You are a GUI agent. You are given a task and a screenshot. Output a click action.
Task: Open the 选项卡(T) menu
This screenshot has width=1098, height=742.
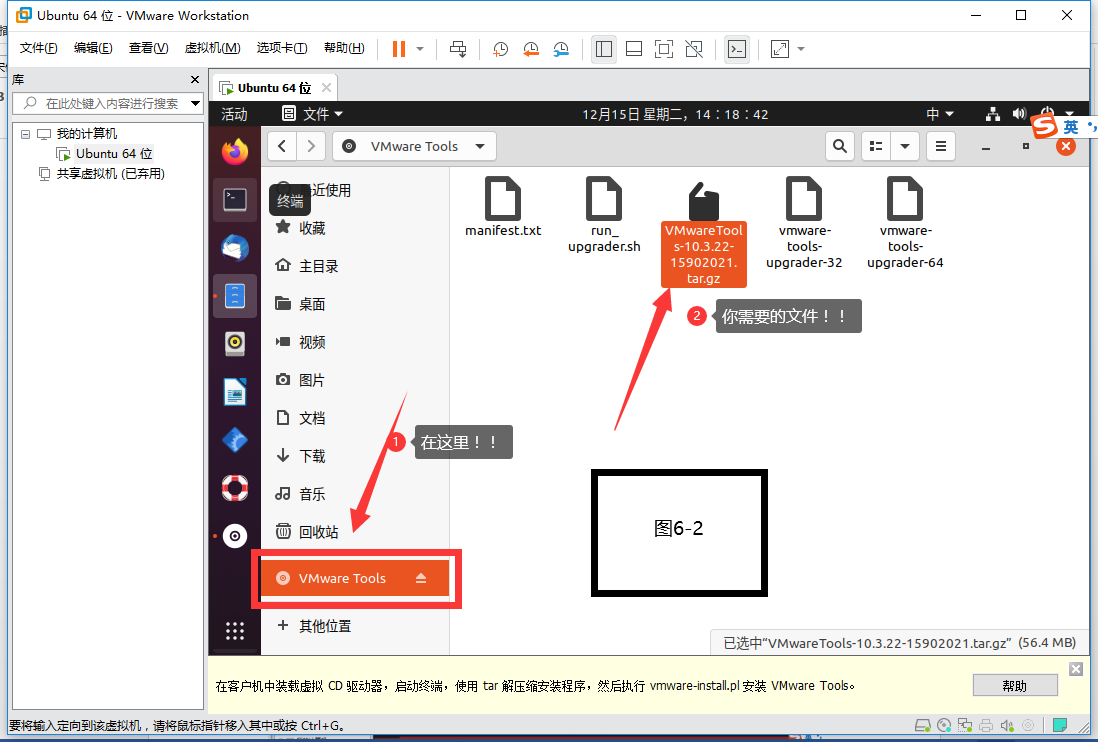click(282, 48)
